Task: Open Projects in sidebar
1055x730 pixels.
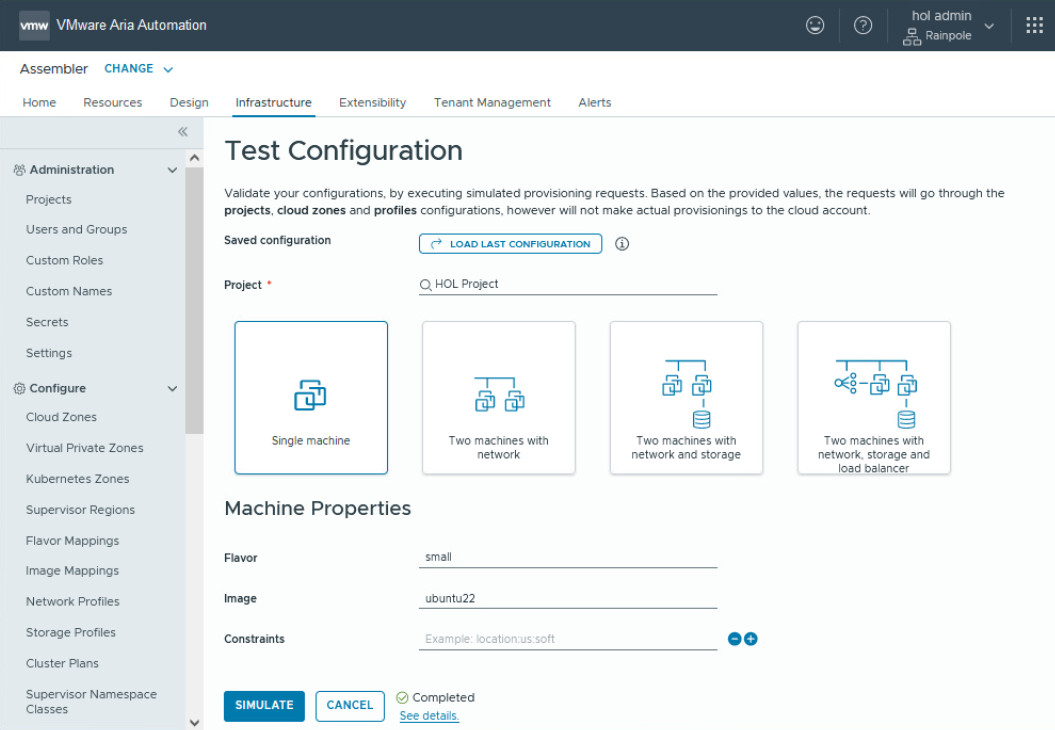Action: [48, 200]
